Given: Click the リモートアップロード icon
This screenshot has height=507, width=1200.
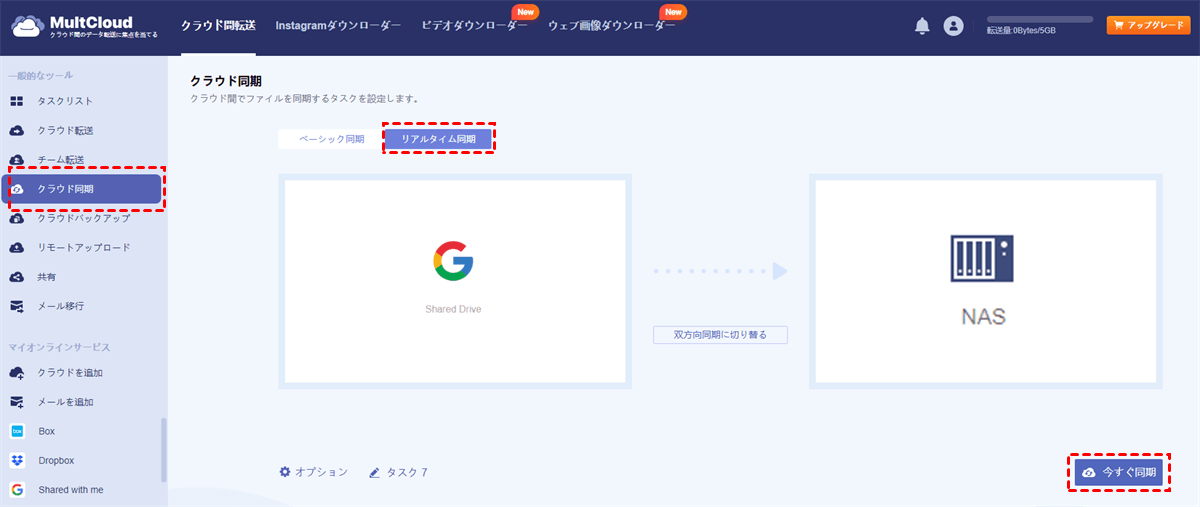Looking at the screenshot, I should click(17, 247).
